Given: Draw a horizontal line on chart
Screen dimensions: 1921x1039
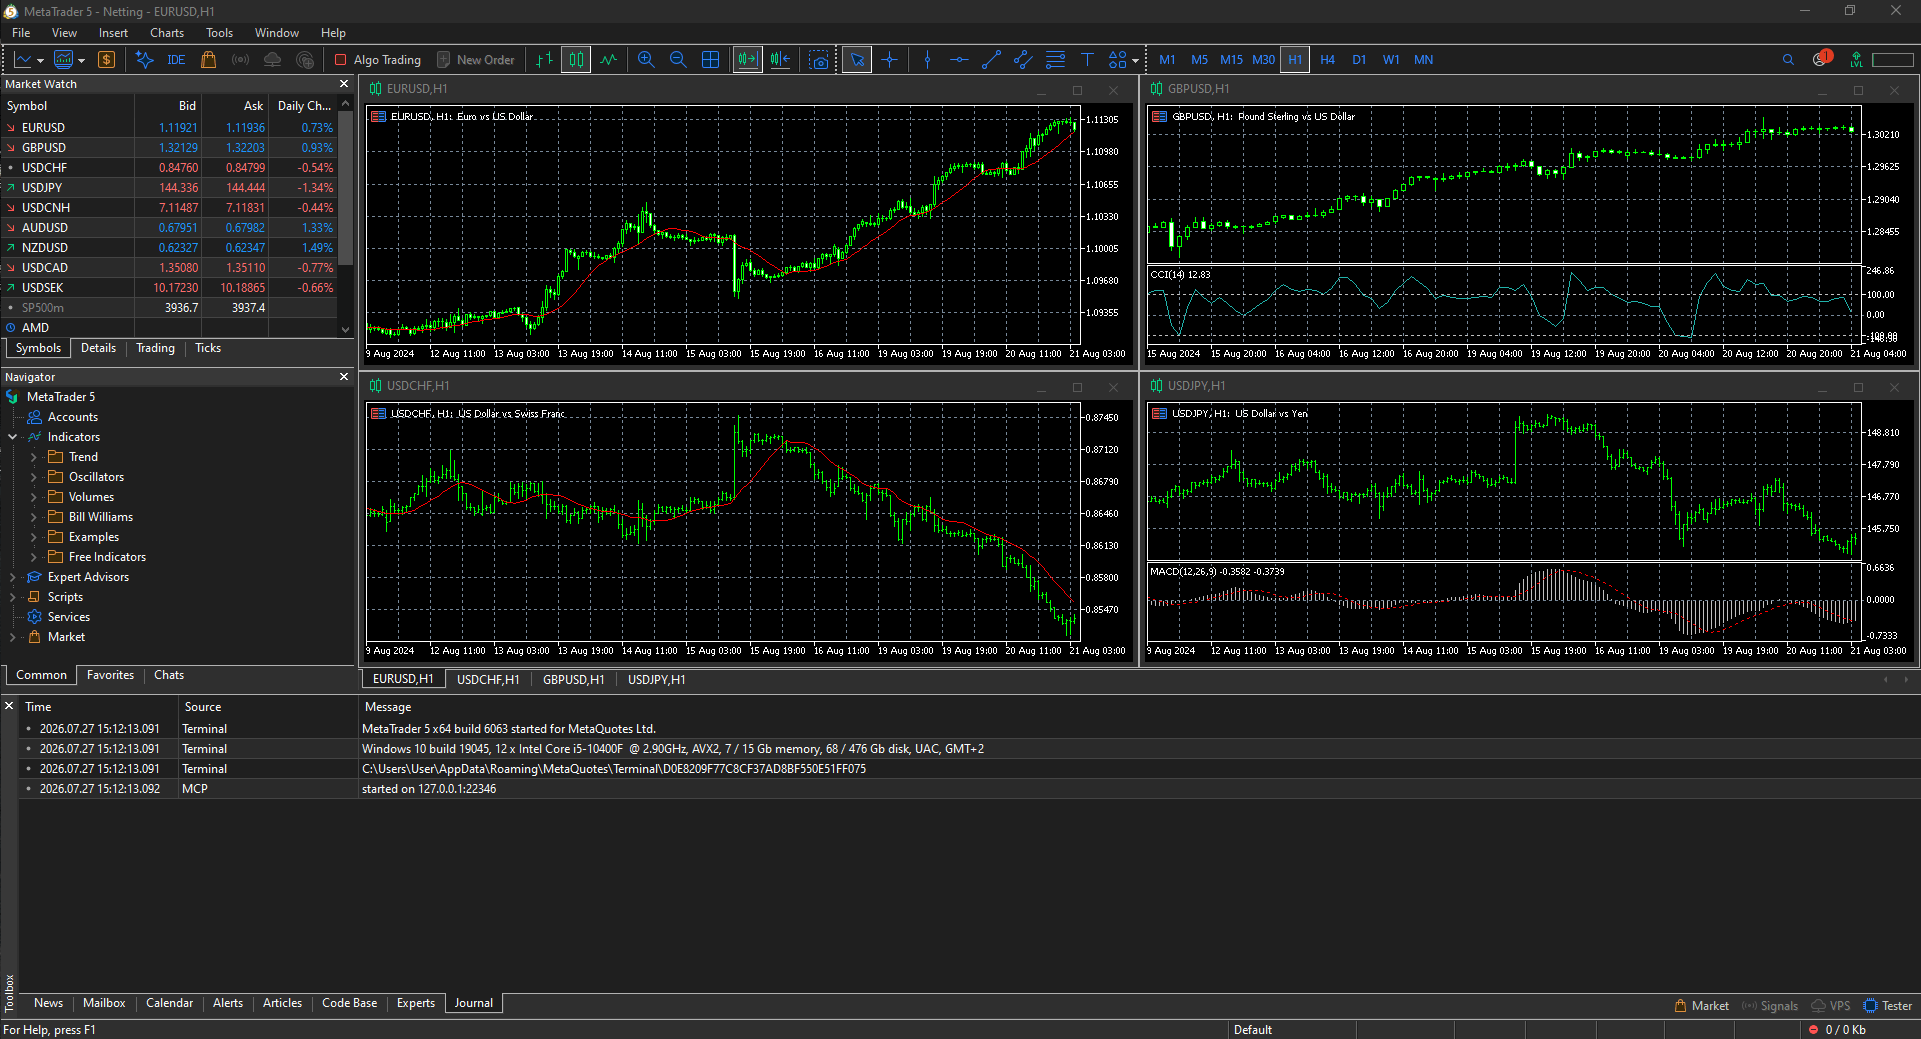Looking at the screenshot, I should (x=959, y=60).
